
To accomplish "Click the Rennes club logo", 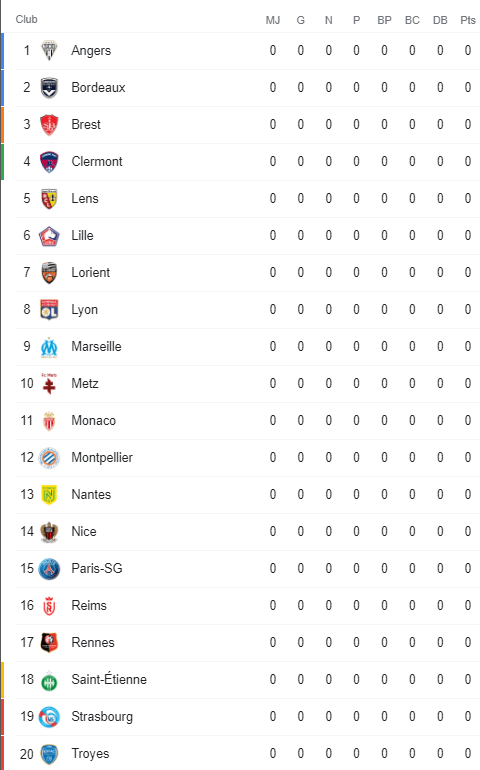I will (49, 643).
